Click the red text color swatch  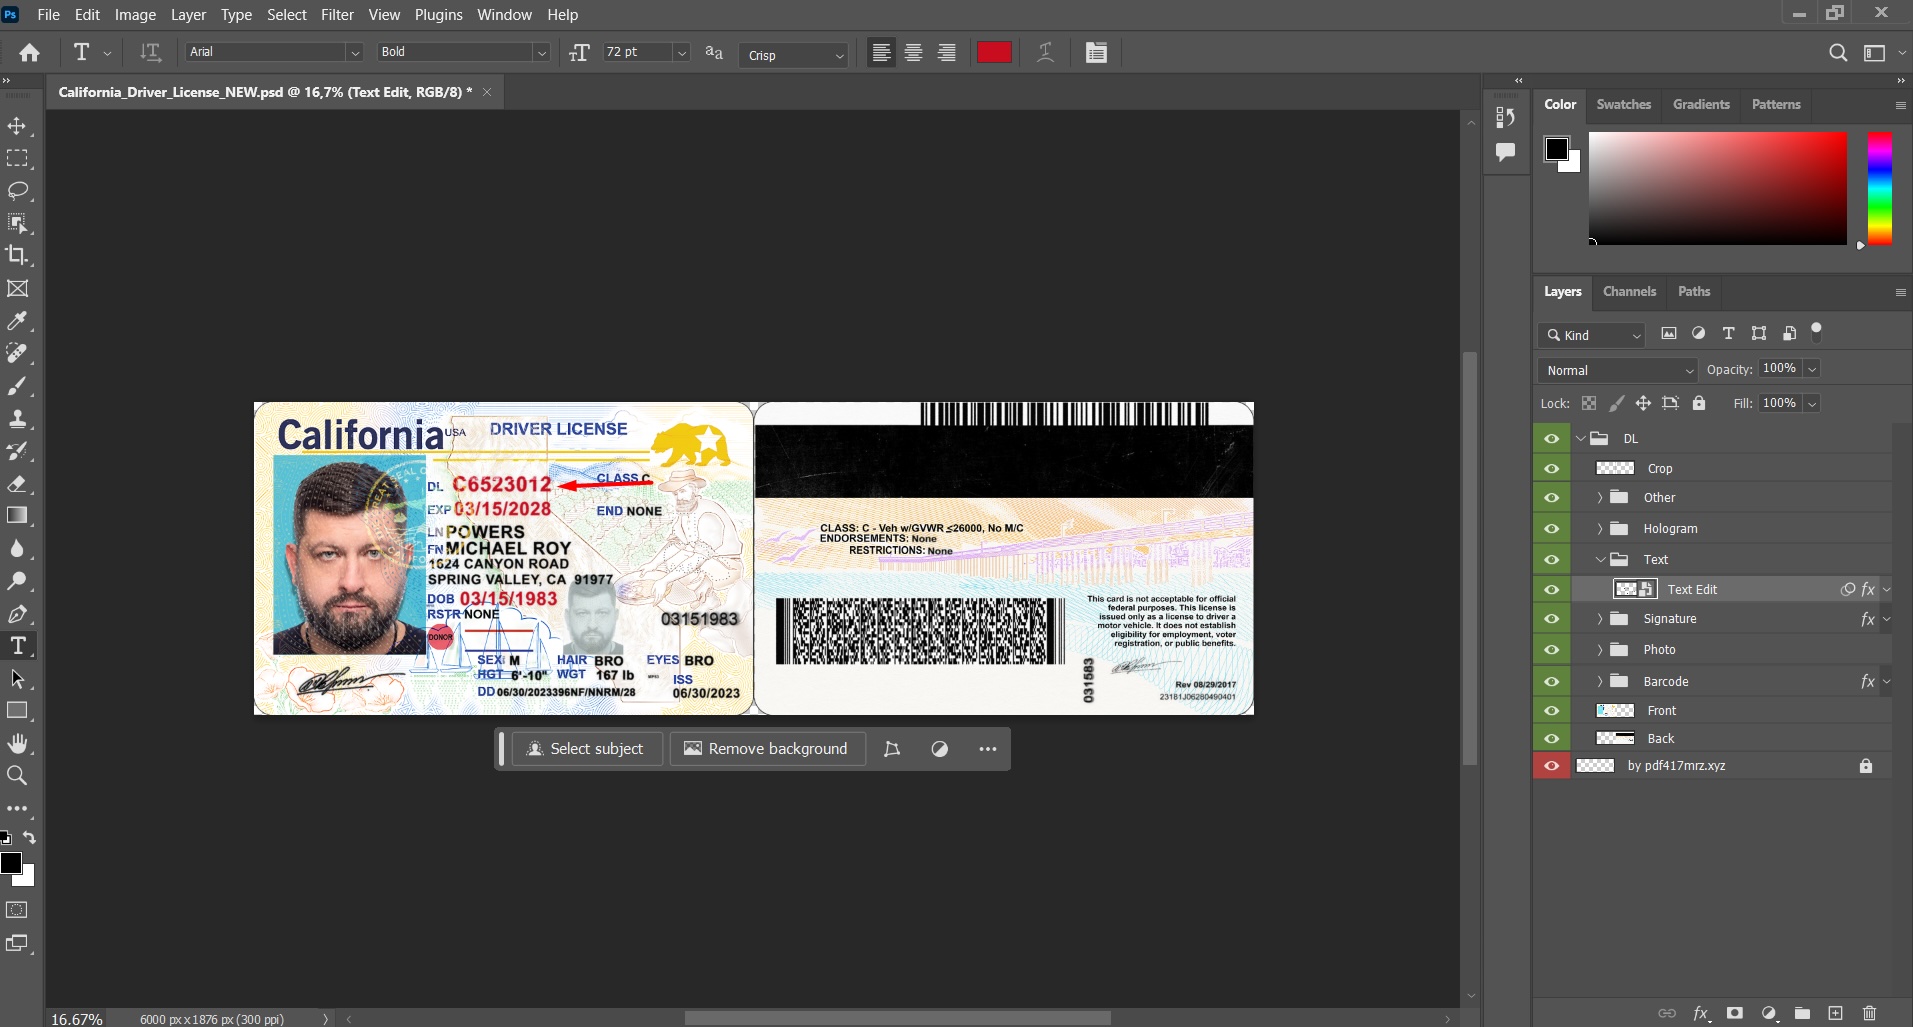994,53
